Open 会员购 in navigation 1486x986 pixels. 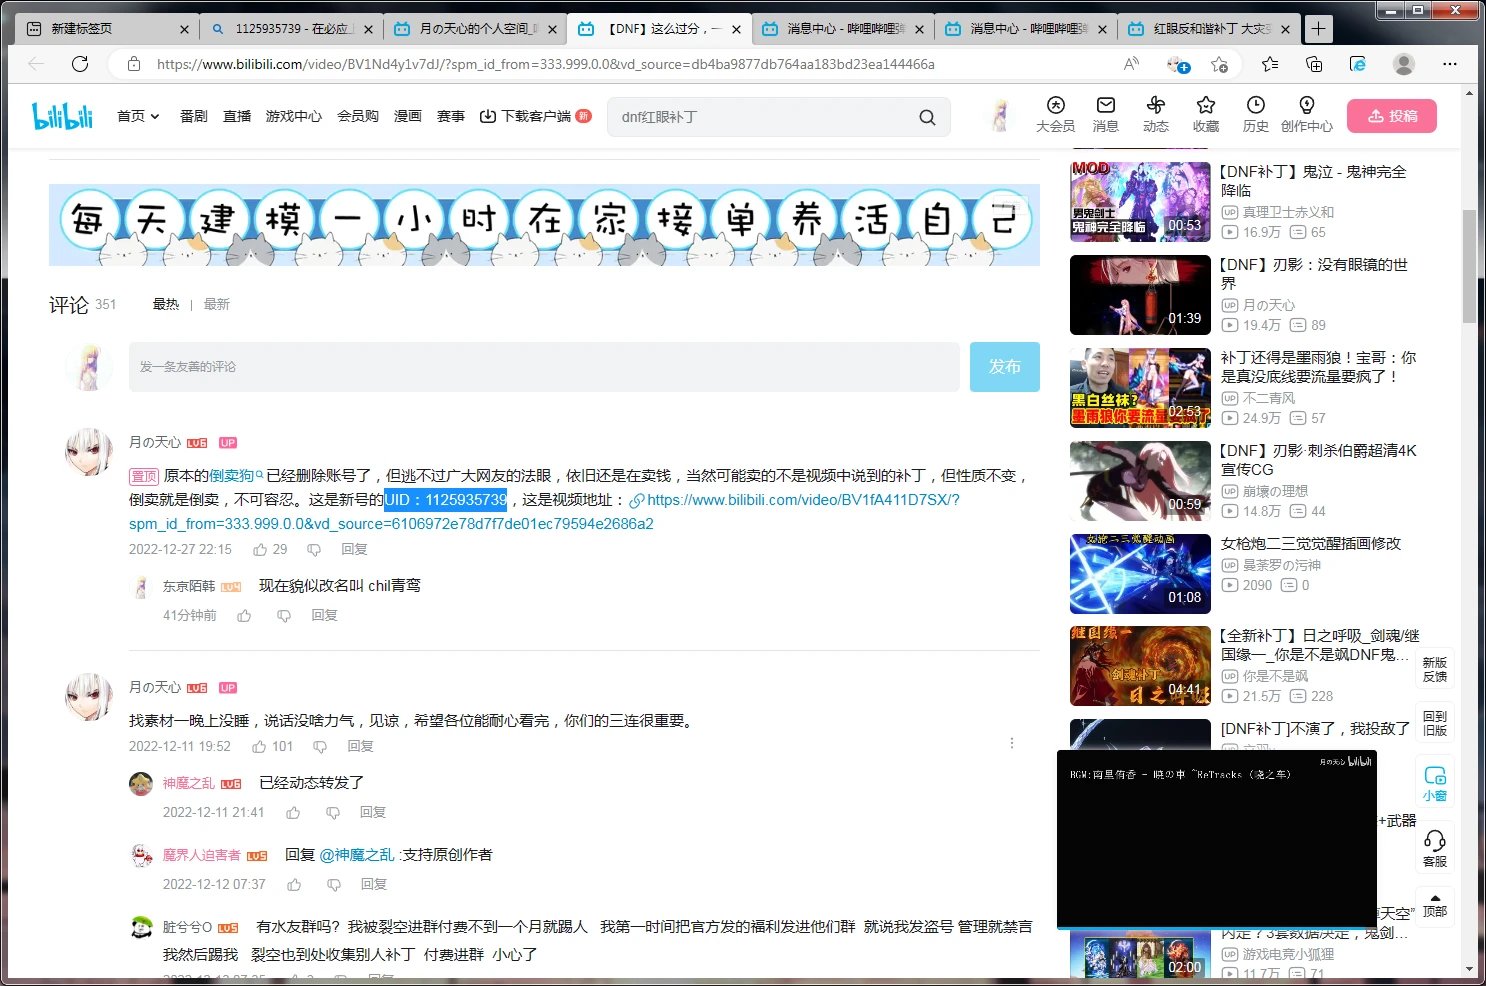(358, 116)
